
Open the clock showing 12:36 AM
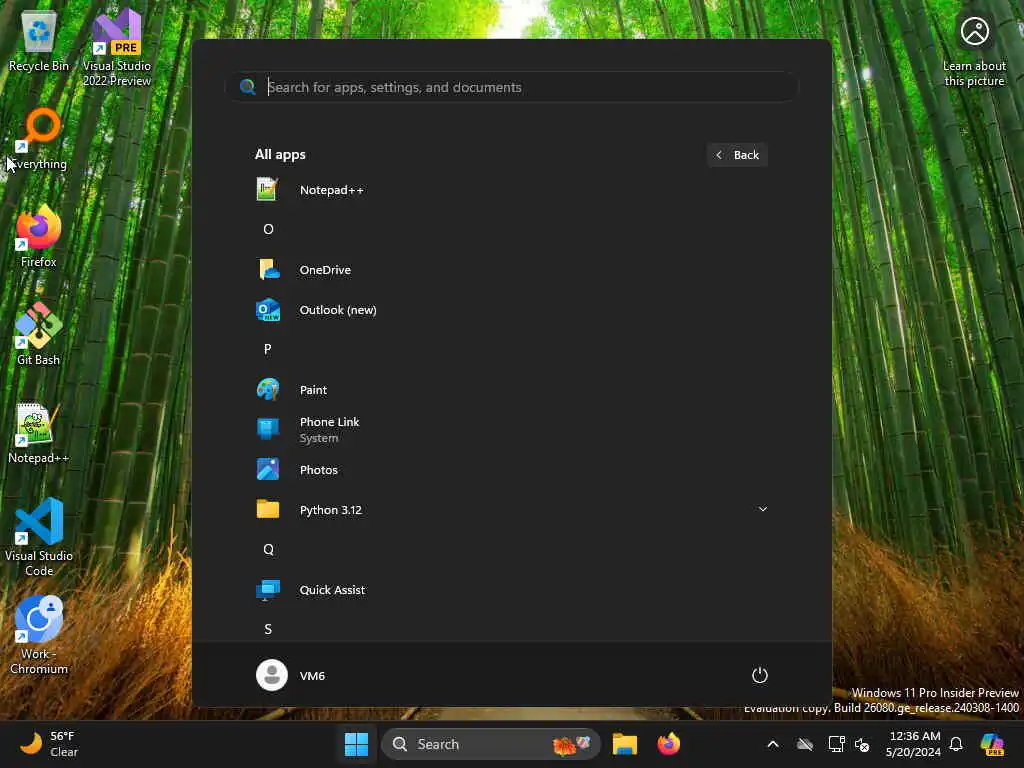point(914,744)
